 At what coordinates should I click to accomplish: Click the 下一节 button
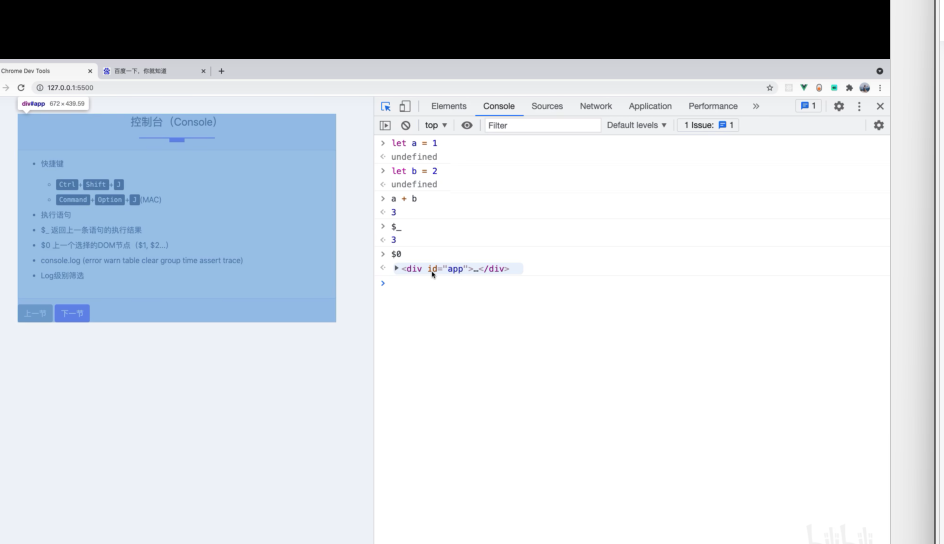point(72,314)
